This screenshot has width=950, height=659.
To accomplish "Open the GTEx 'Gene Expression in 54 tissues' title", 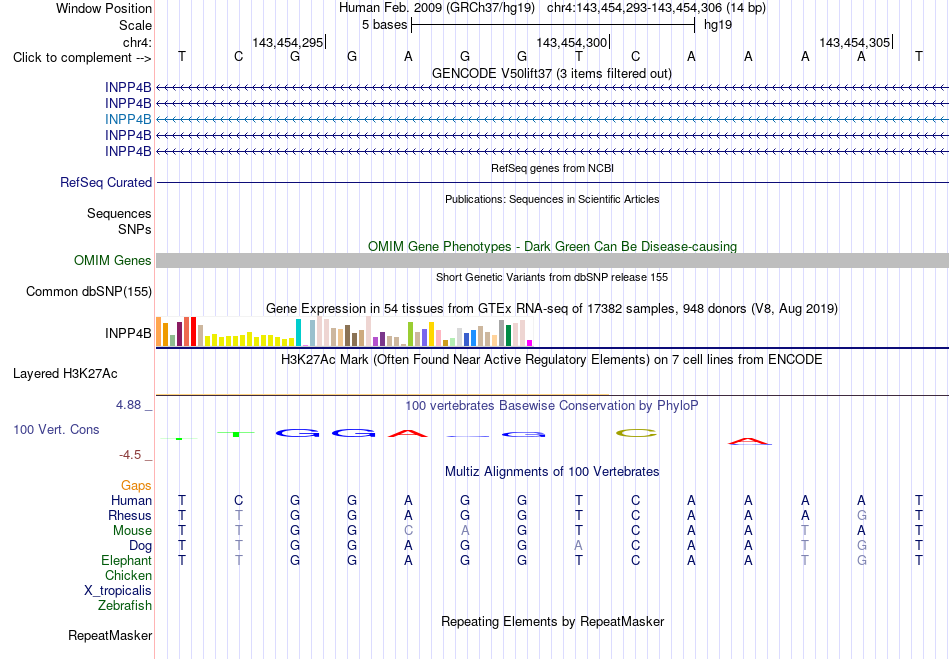I will pos(552,308).
